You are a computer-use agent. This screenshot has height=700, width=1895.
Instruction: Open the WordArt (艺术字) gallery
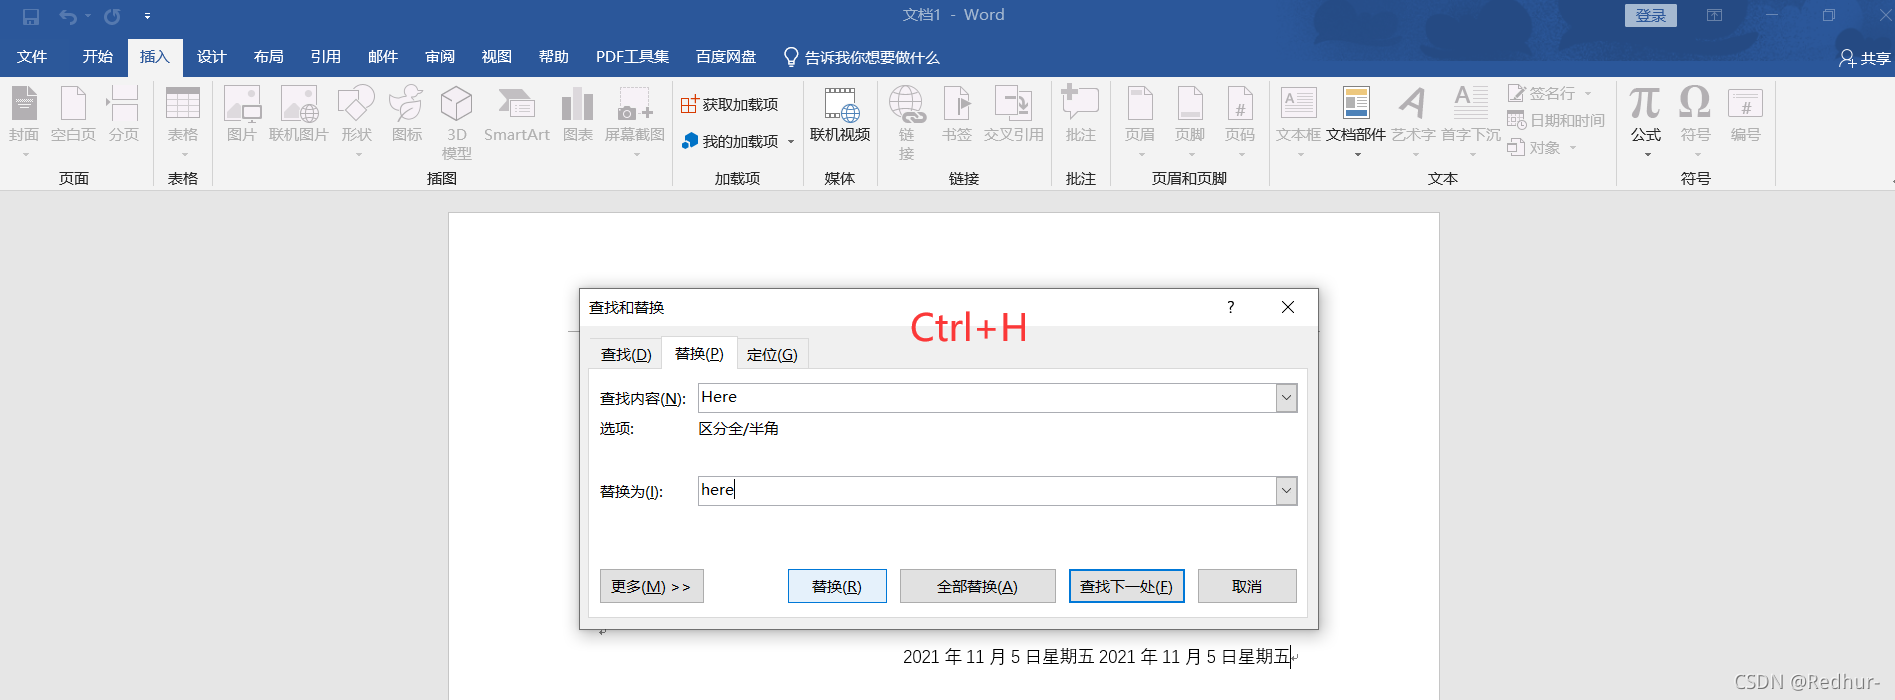(x=1413, y=121)
